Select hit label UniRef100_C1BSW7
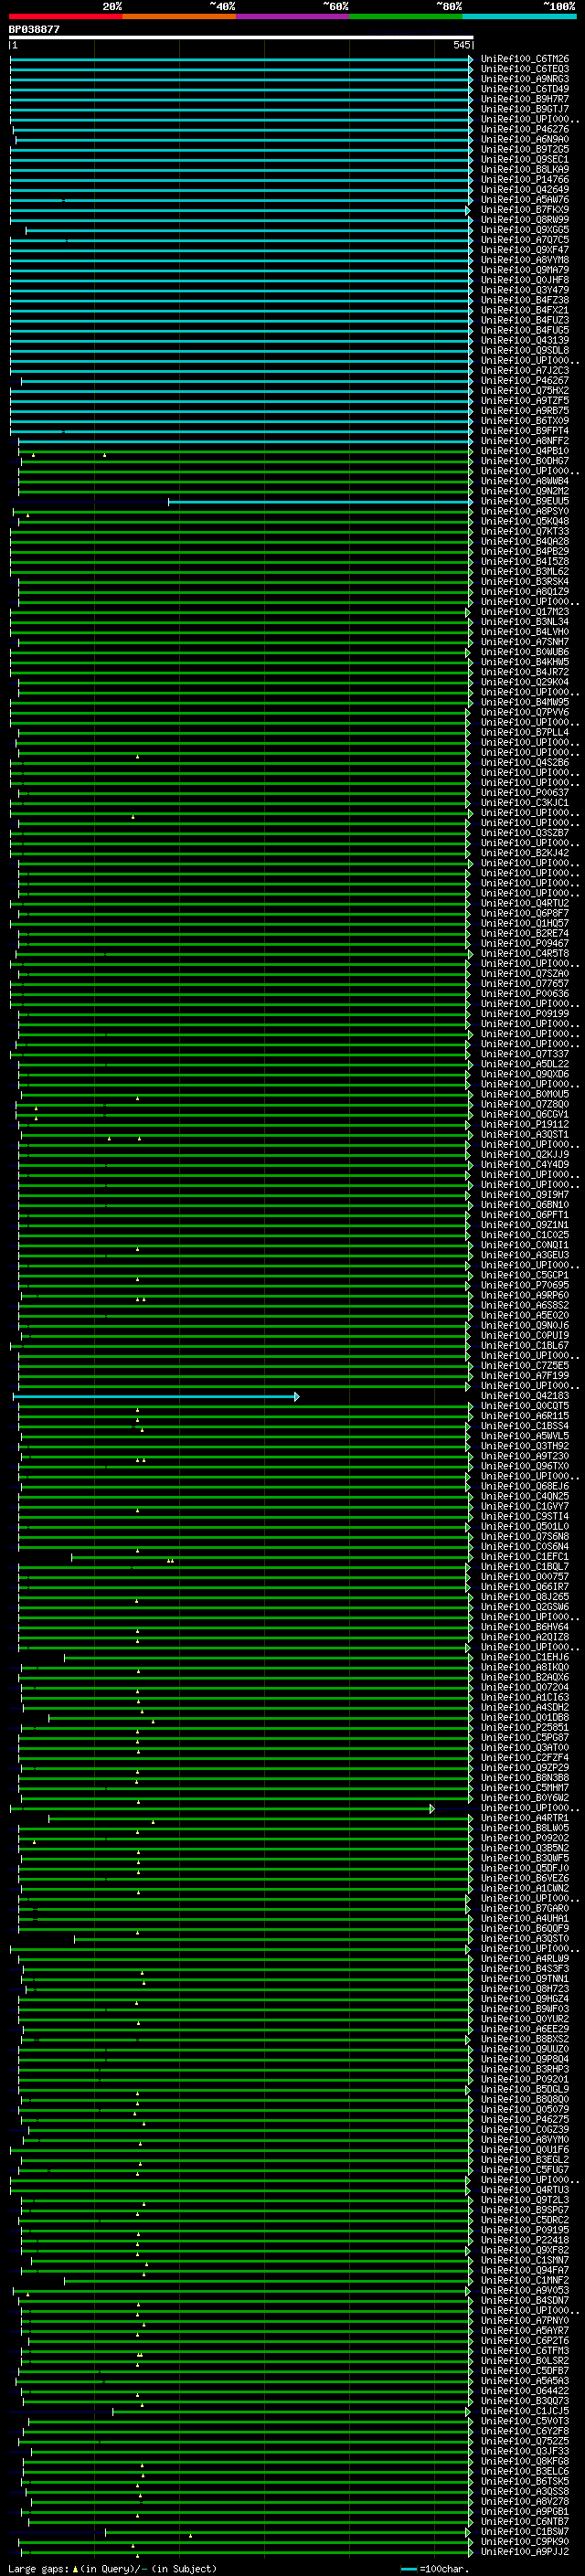The width and height of the screenshot is (585, 2576). tap(525, 2532)
